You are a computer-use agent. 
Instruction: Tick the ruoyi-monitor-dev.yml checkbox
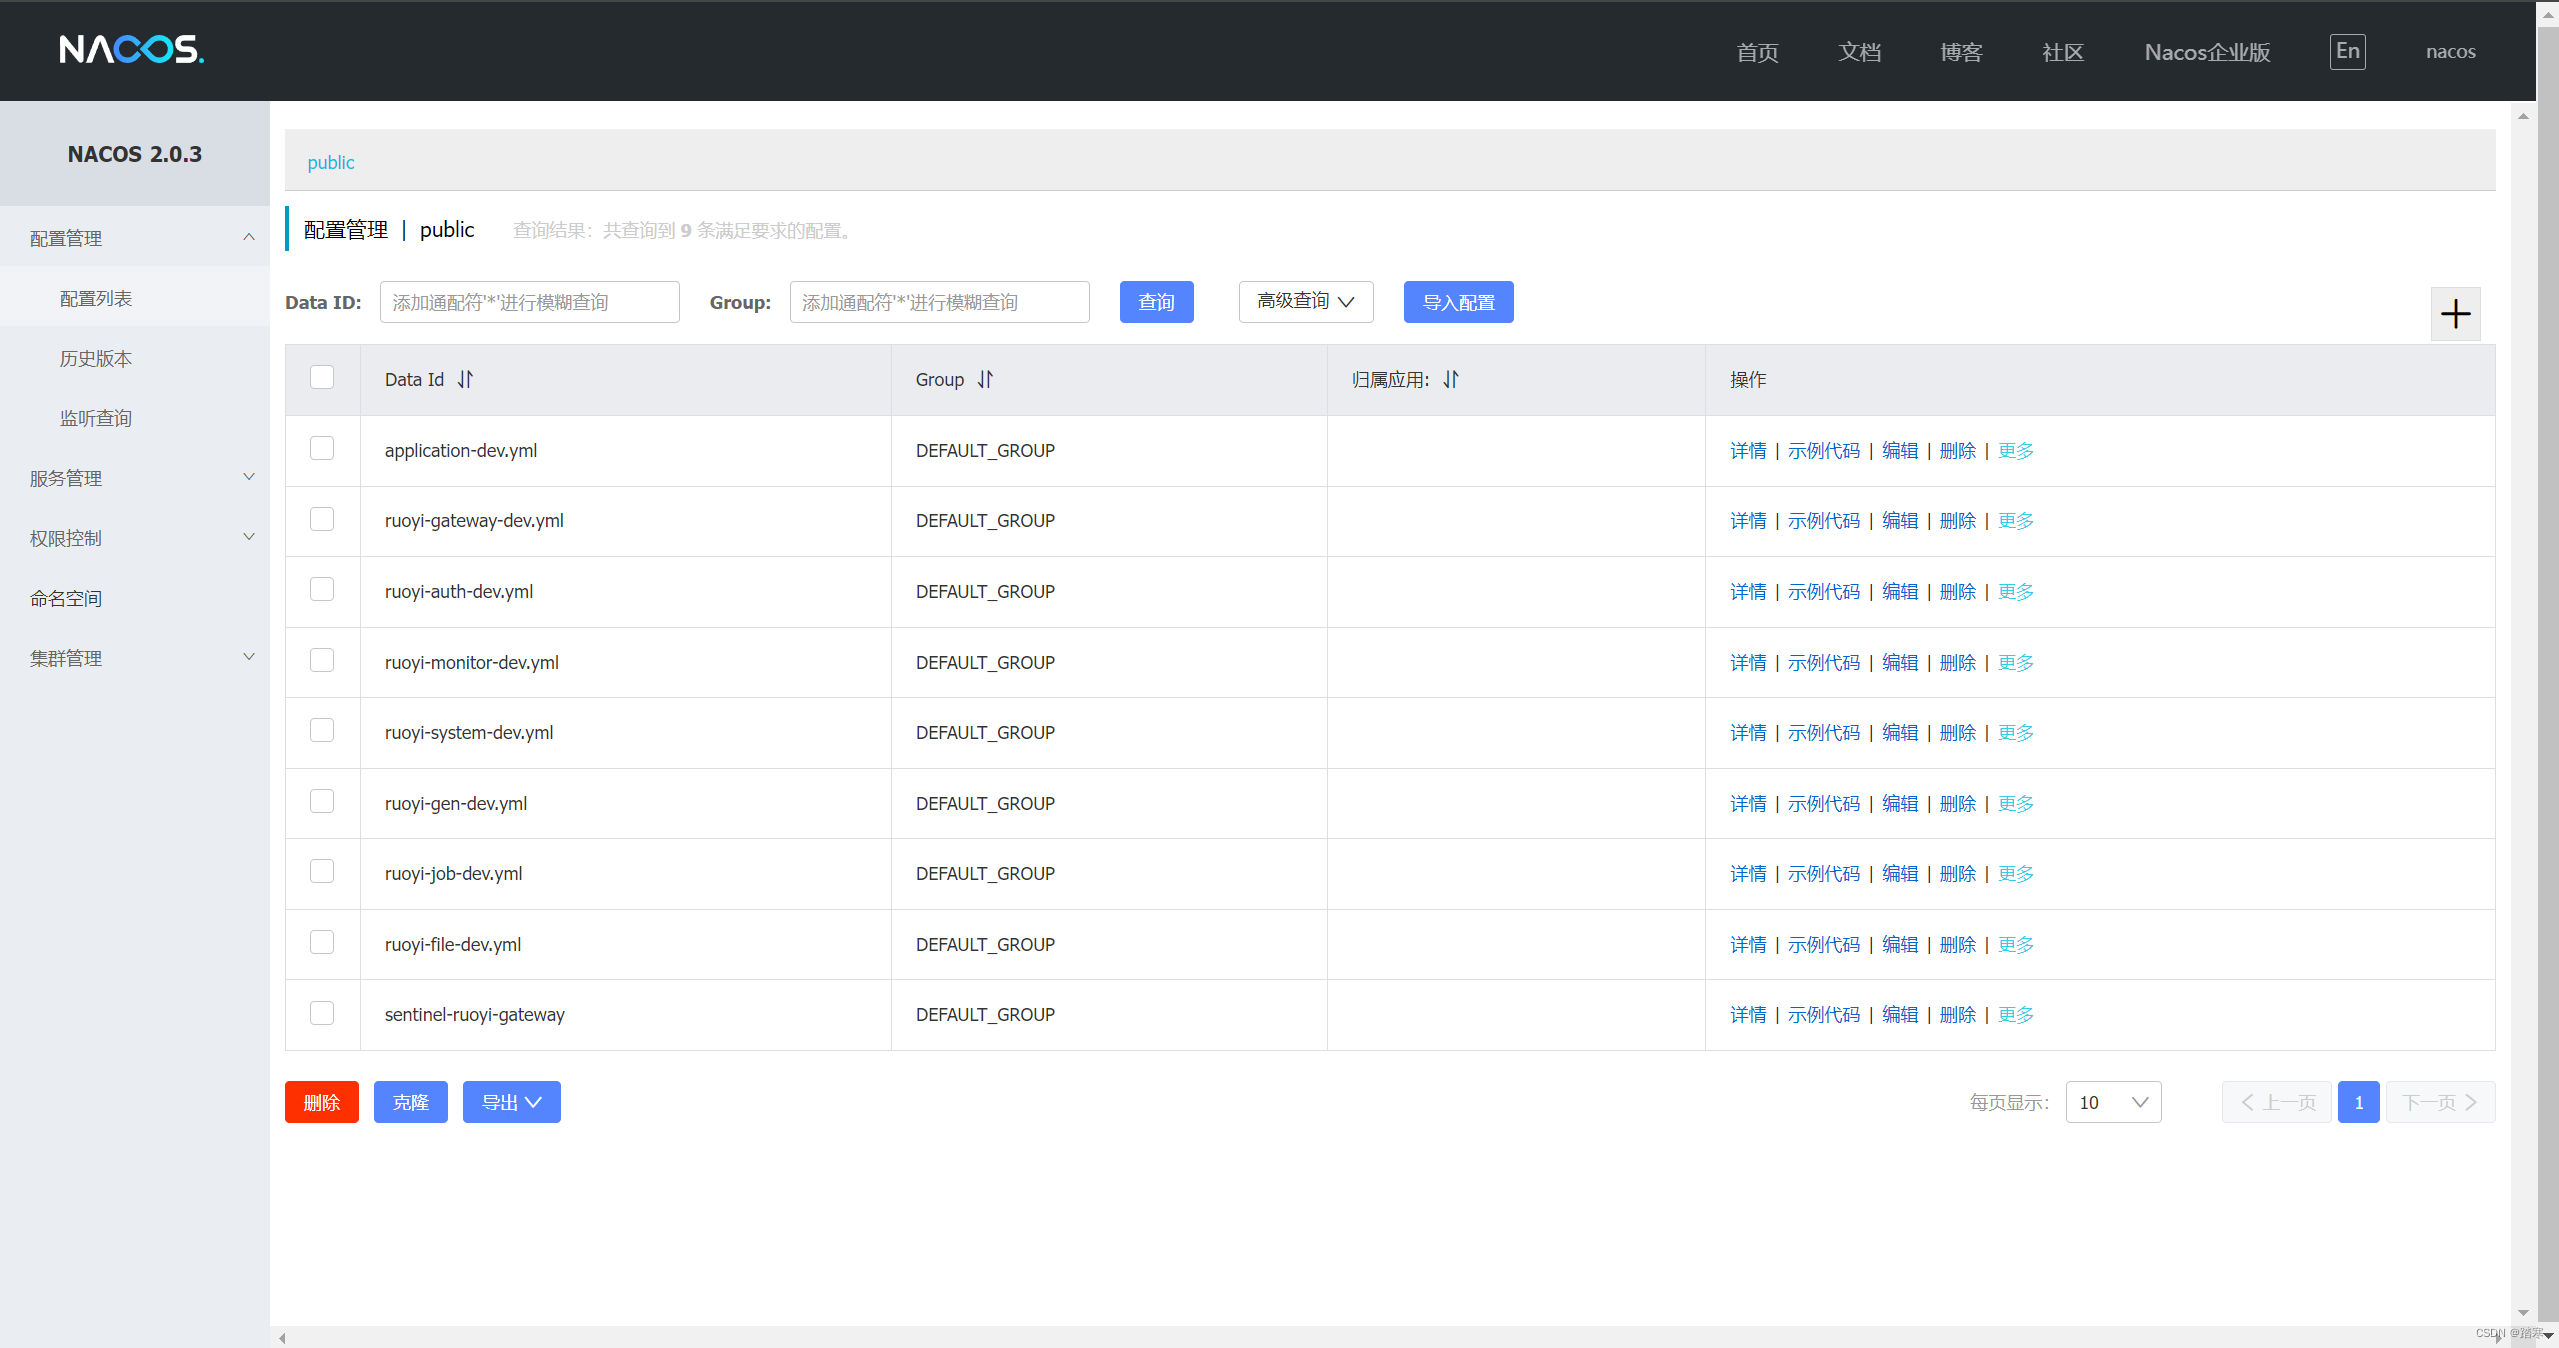tap(322, 660)
